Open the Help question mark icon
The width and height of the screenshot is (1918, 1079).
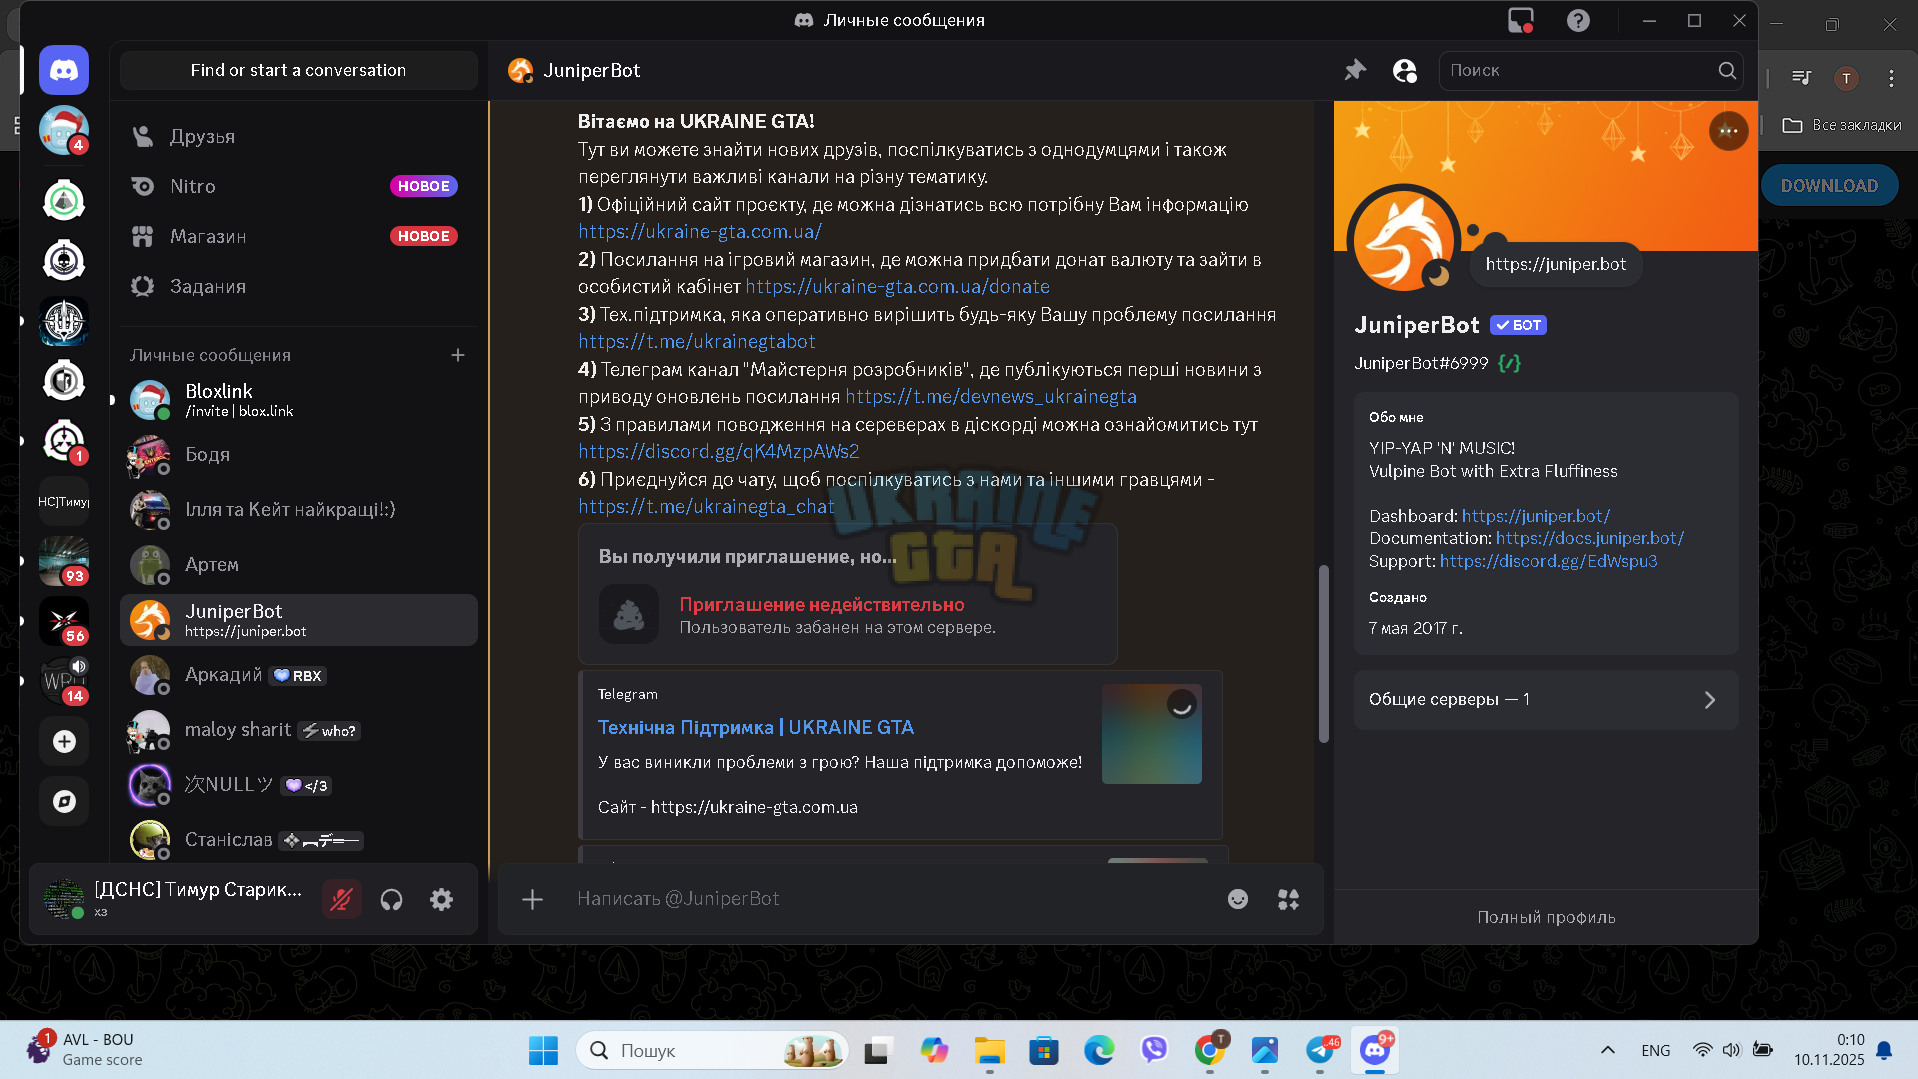coord(1578,20)
